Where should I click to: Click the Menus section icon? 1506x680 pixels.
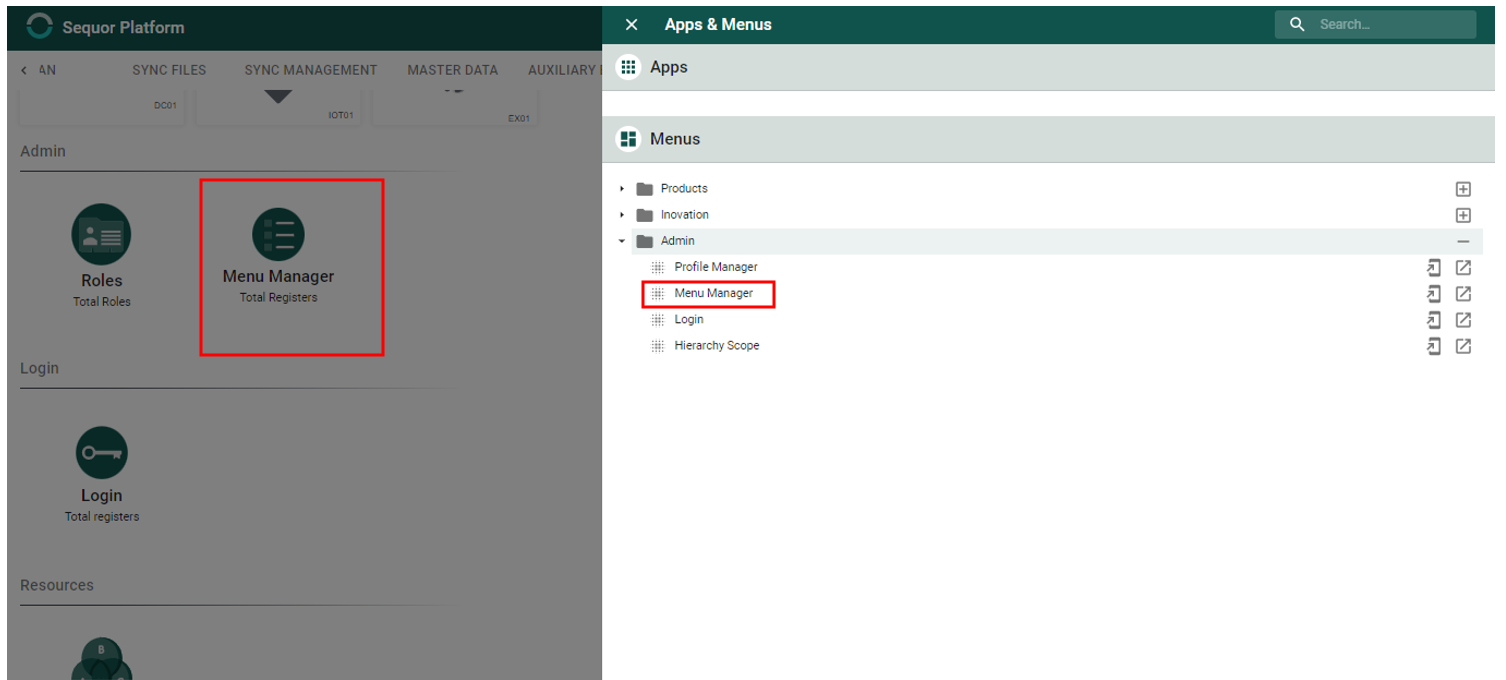628,139
